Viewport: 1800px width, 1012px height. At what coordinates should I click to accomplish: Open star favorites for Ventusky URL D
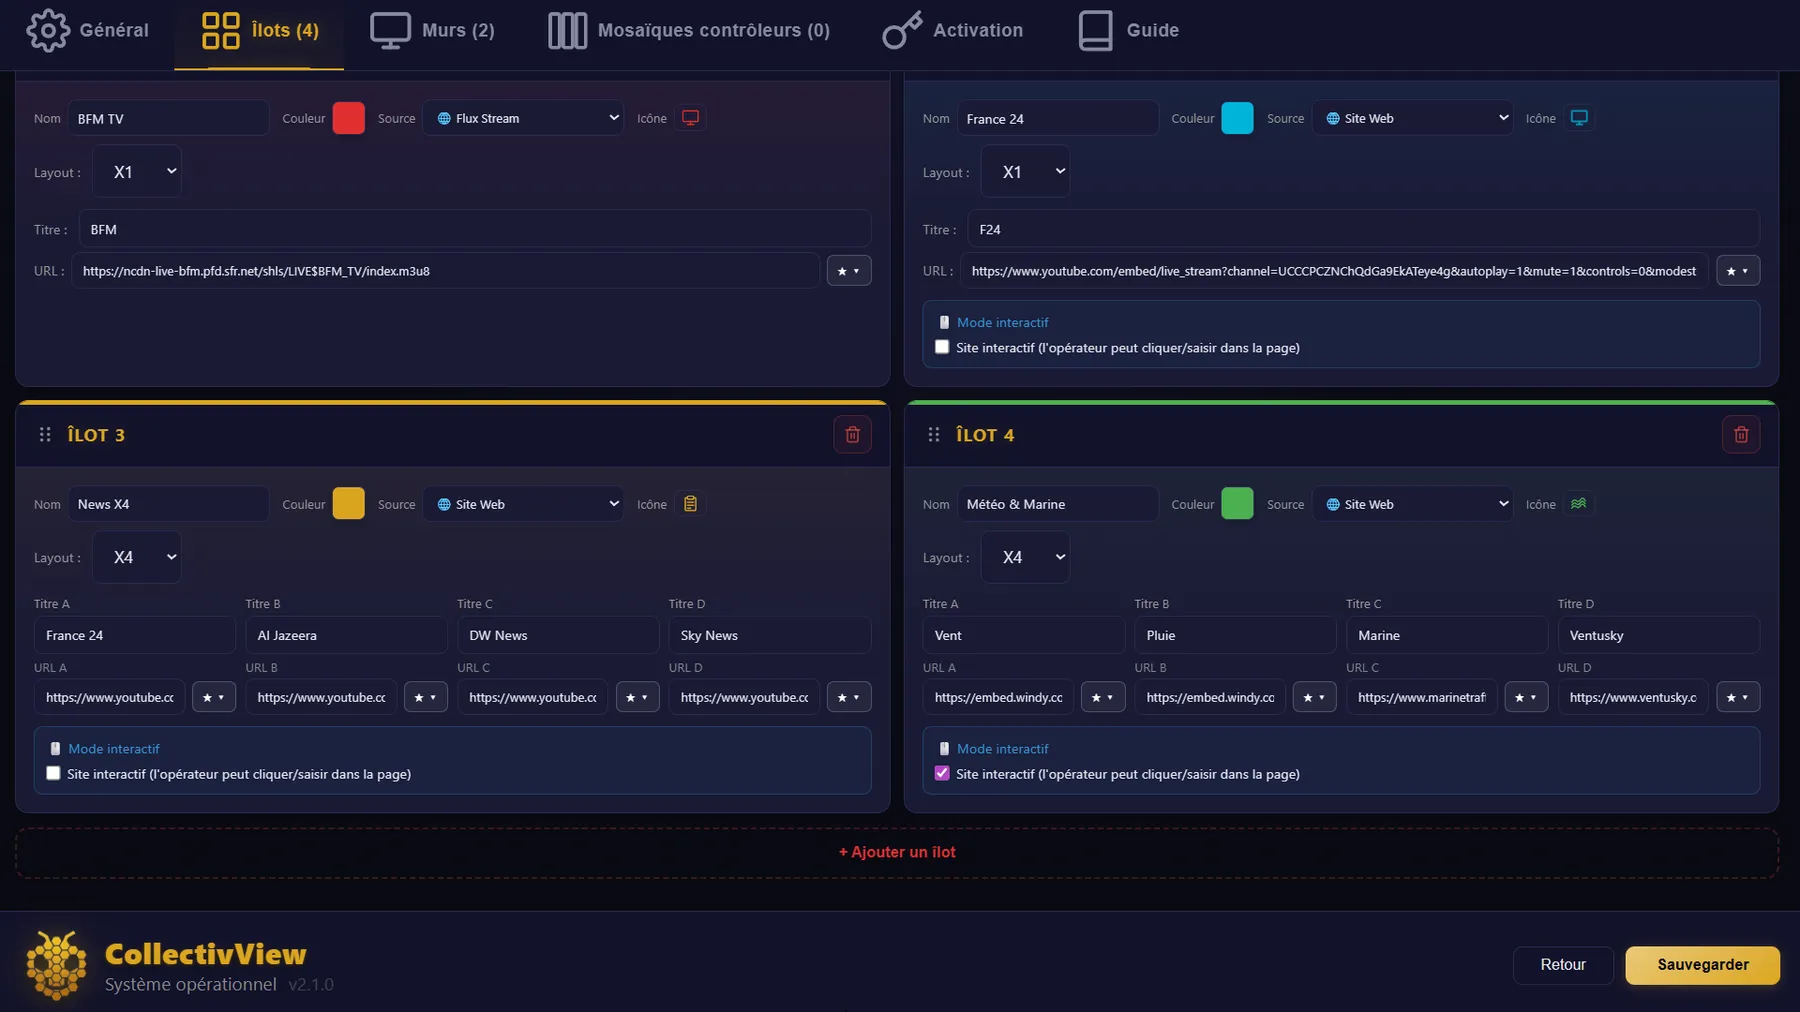click(x=1738, y=697)
